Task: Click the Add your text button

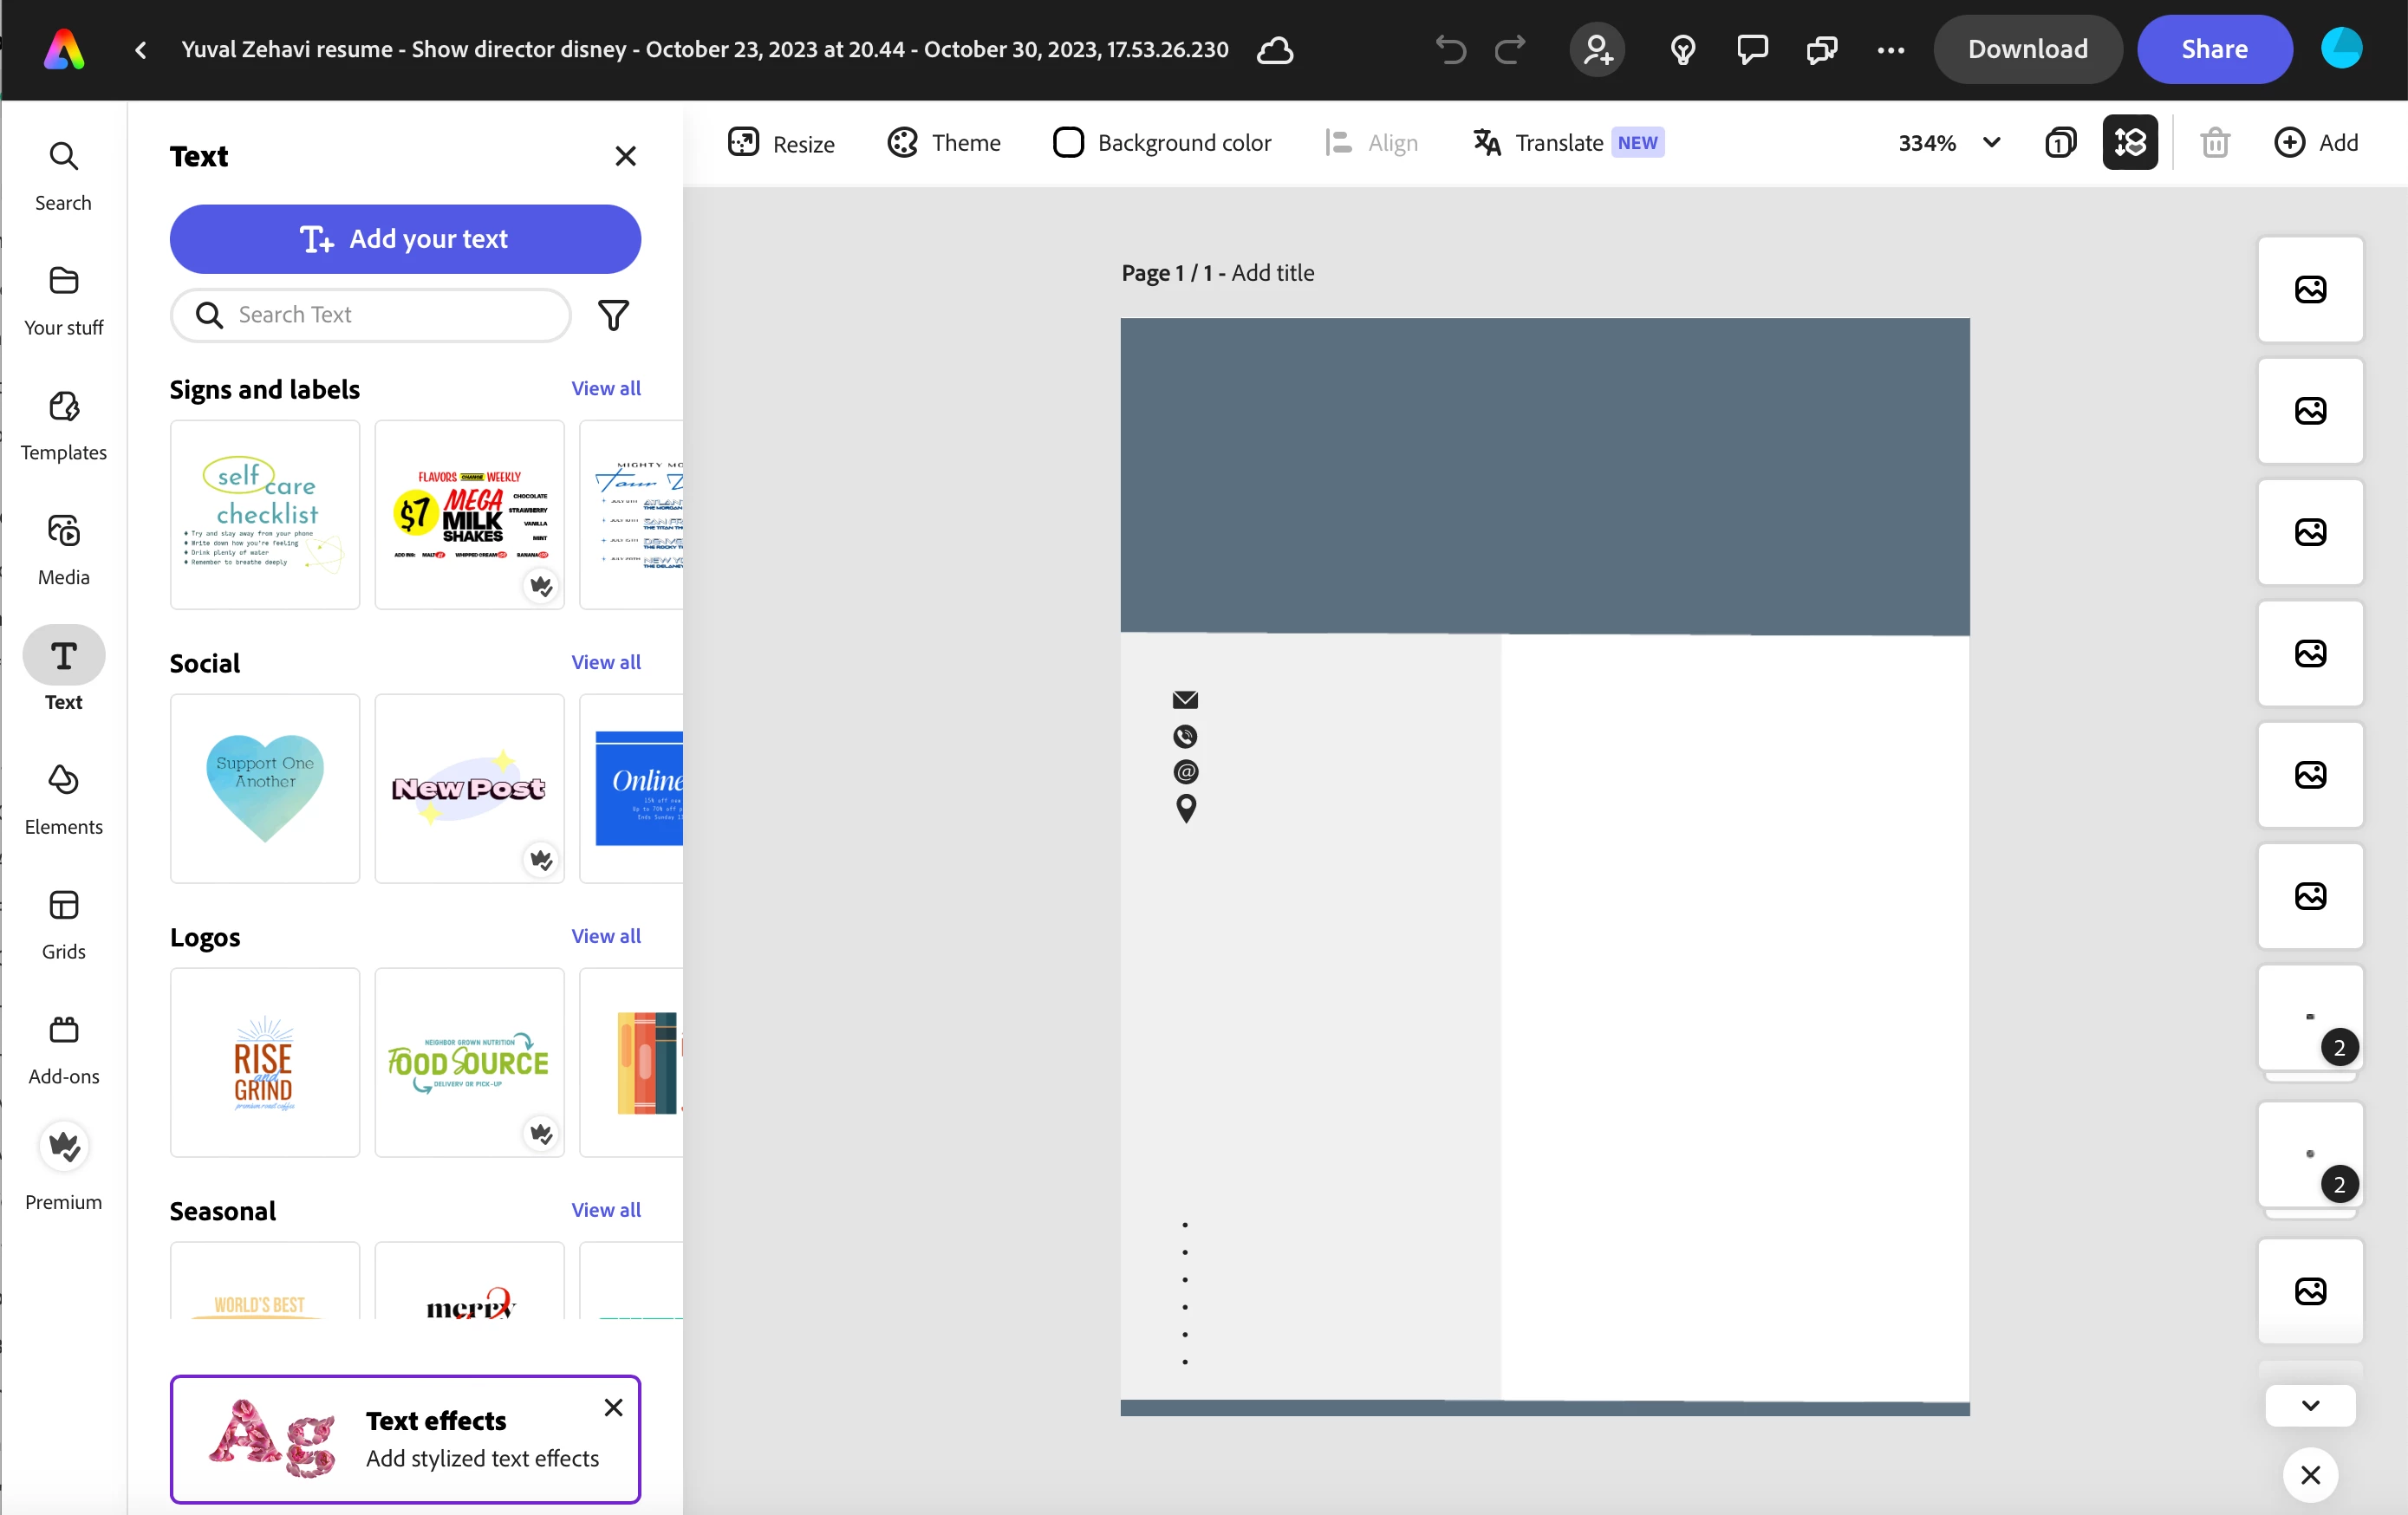Action: pyautogui.click(x=405, y=239)
